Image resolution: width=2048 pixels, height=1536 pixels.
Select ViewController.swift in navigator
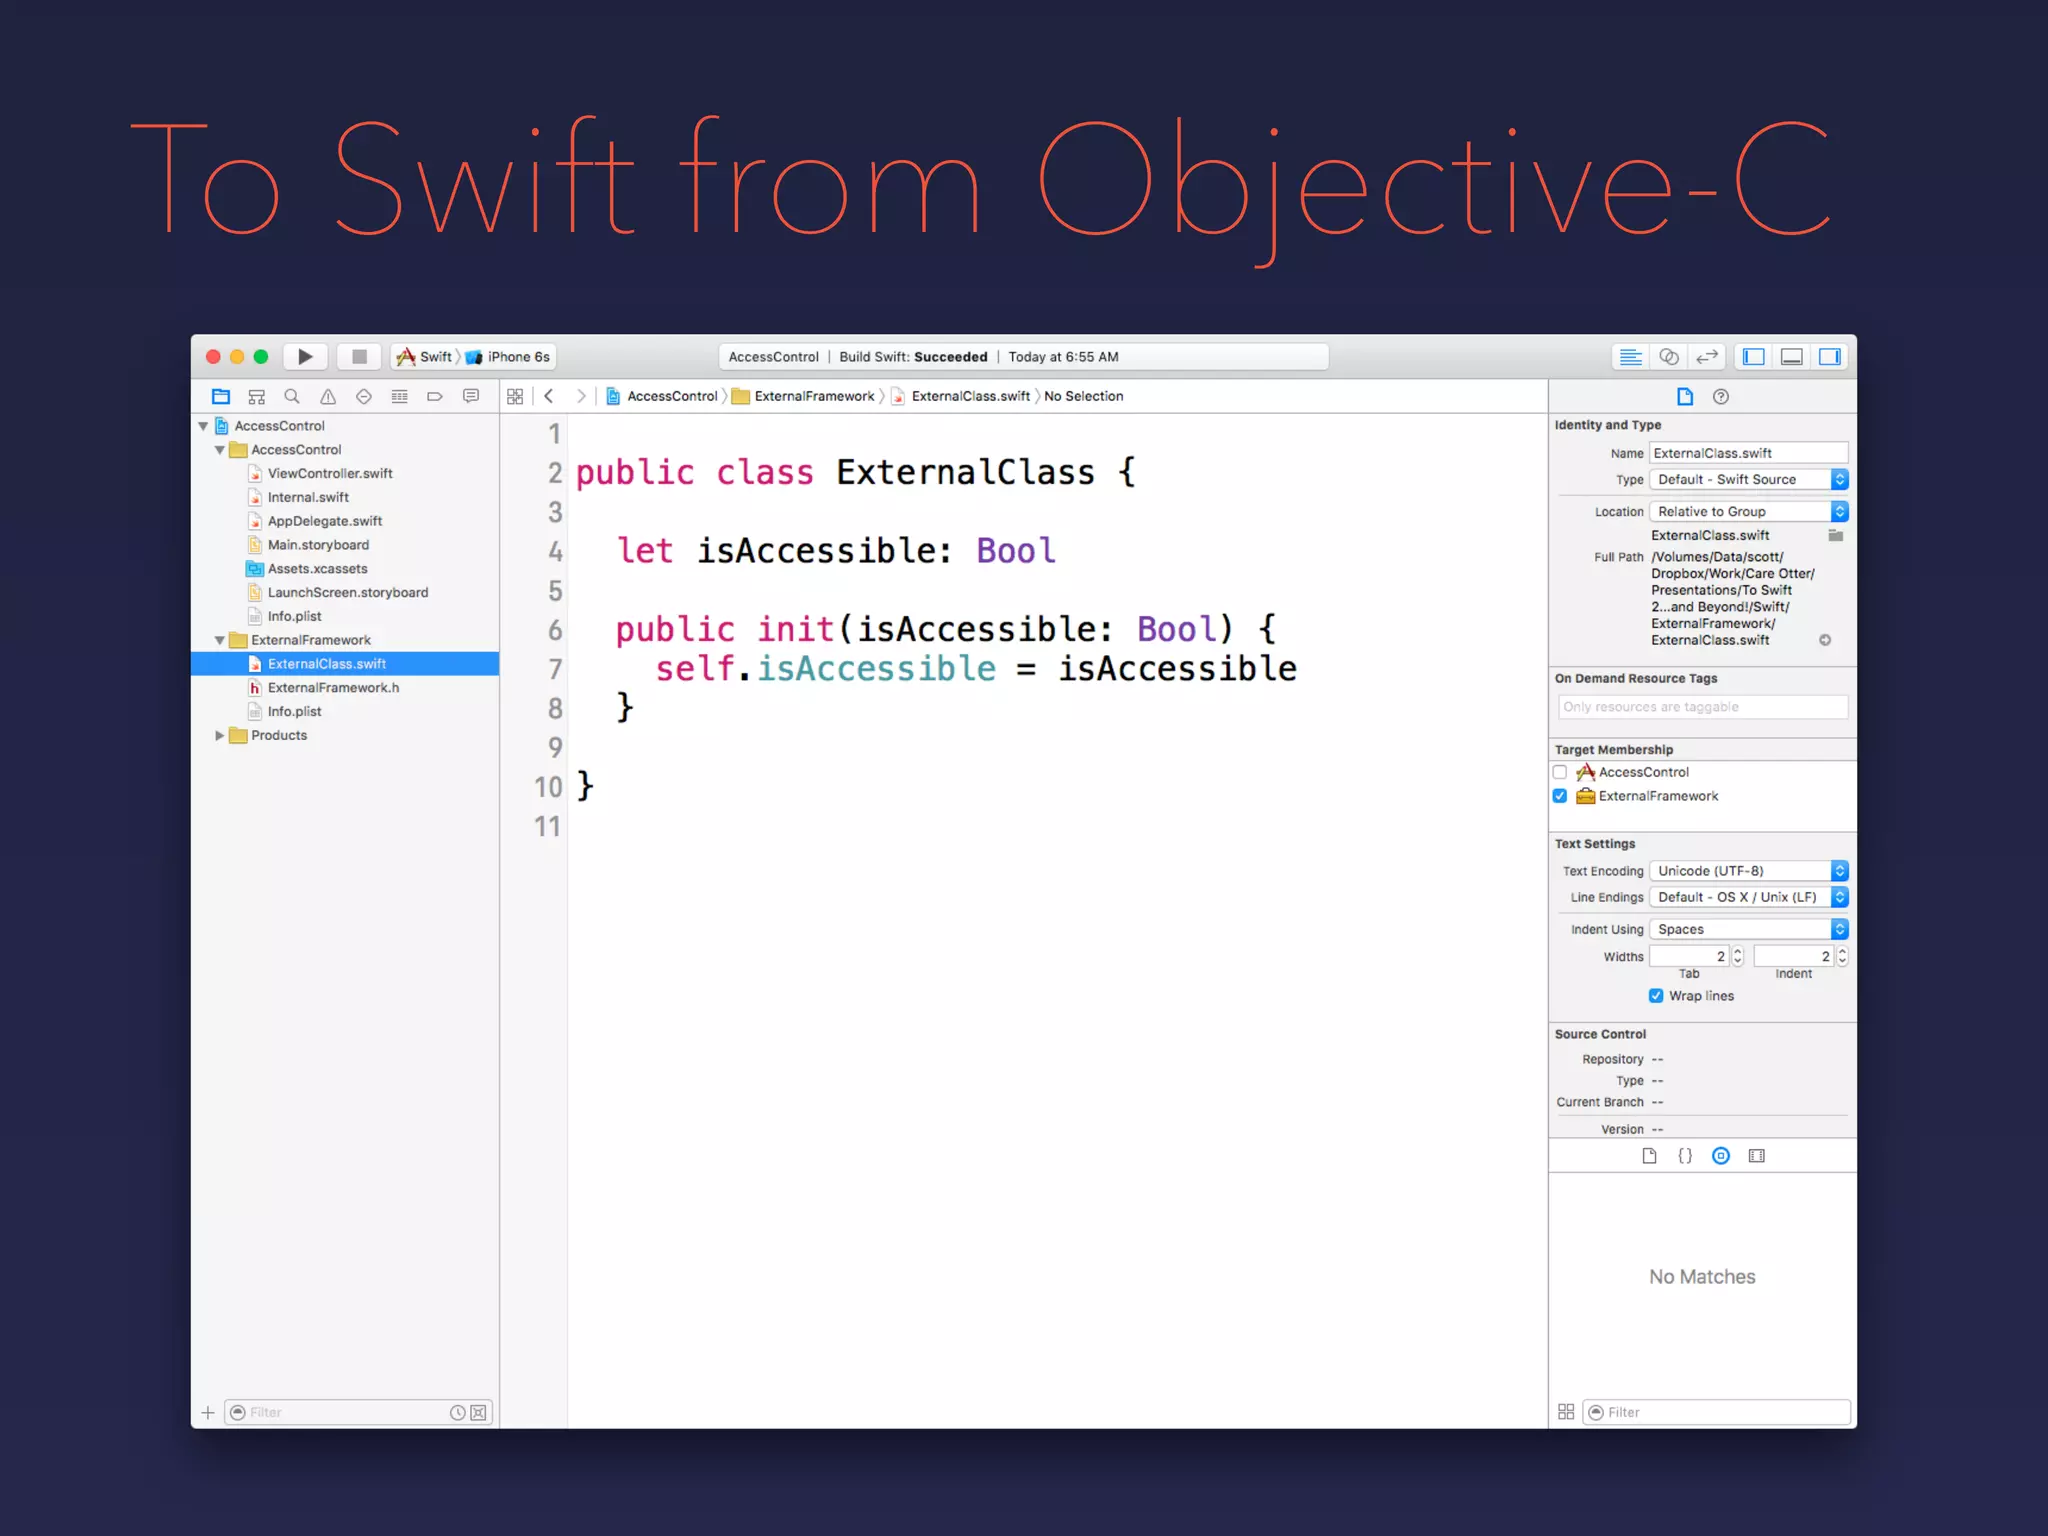point(329,474)
